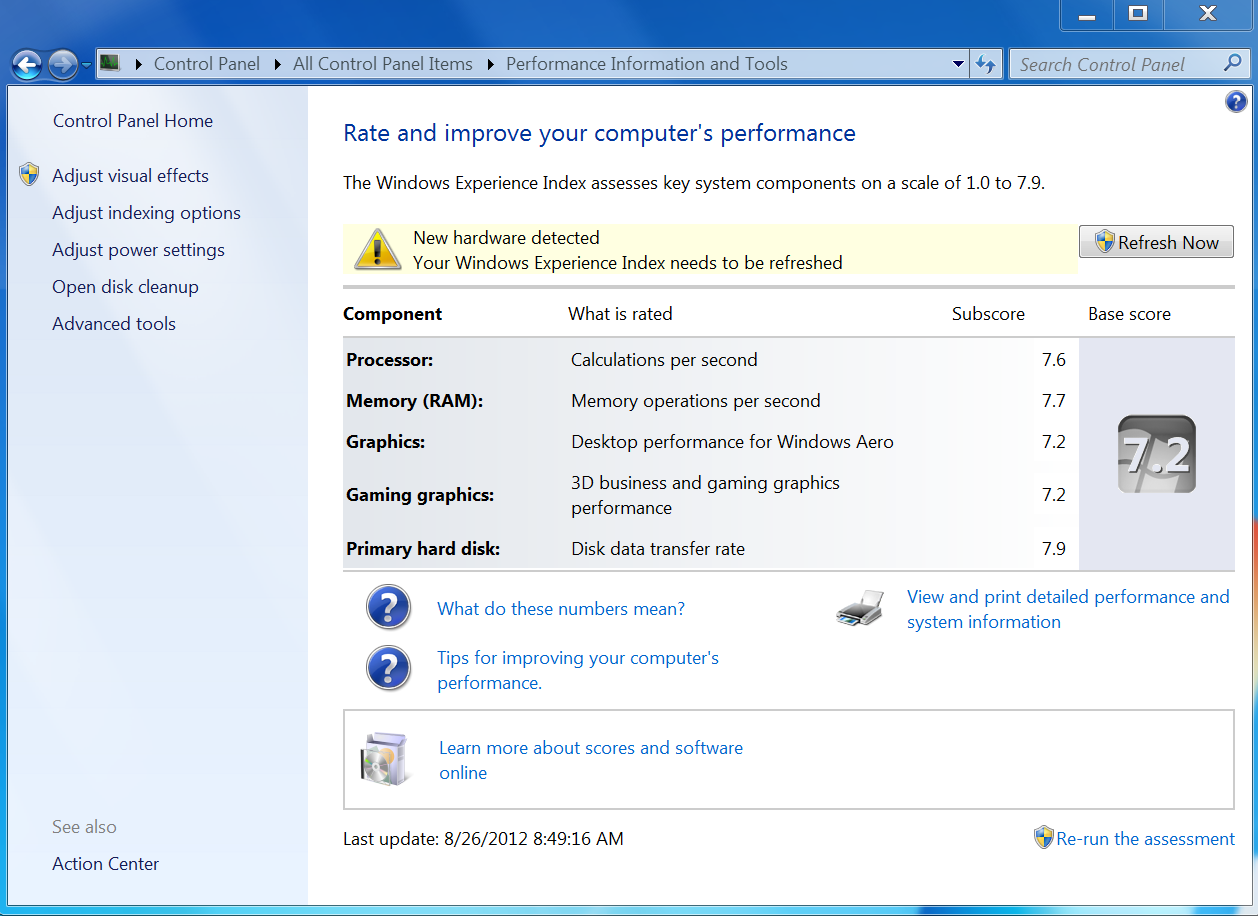This screenshot has height=916, width=1258.
Task: Maximize the Control Panel window
Action: [x=1138, y=14]
